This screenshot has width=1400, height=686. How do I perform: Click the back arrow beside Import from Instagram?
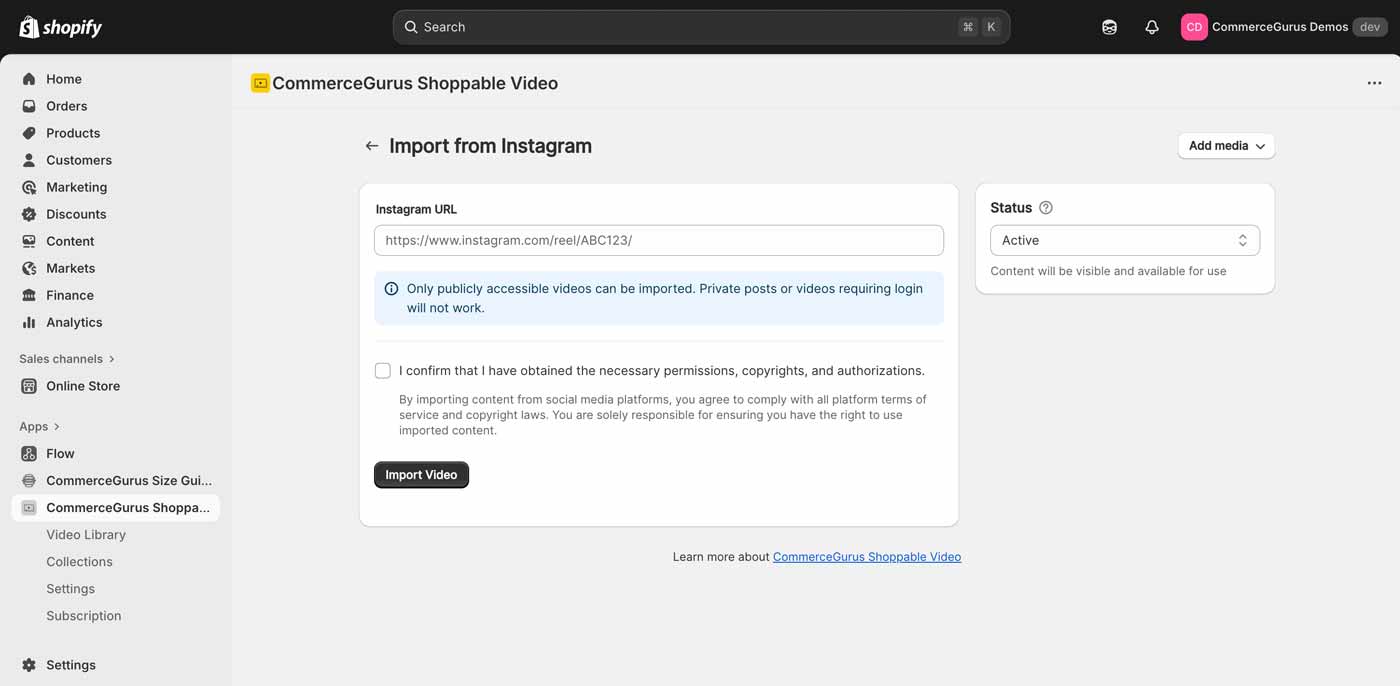[371, 145]
